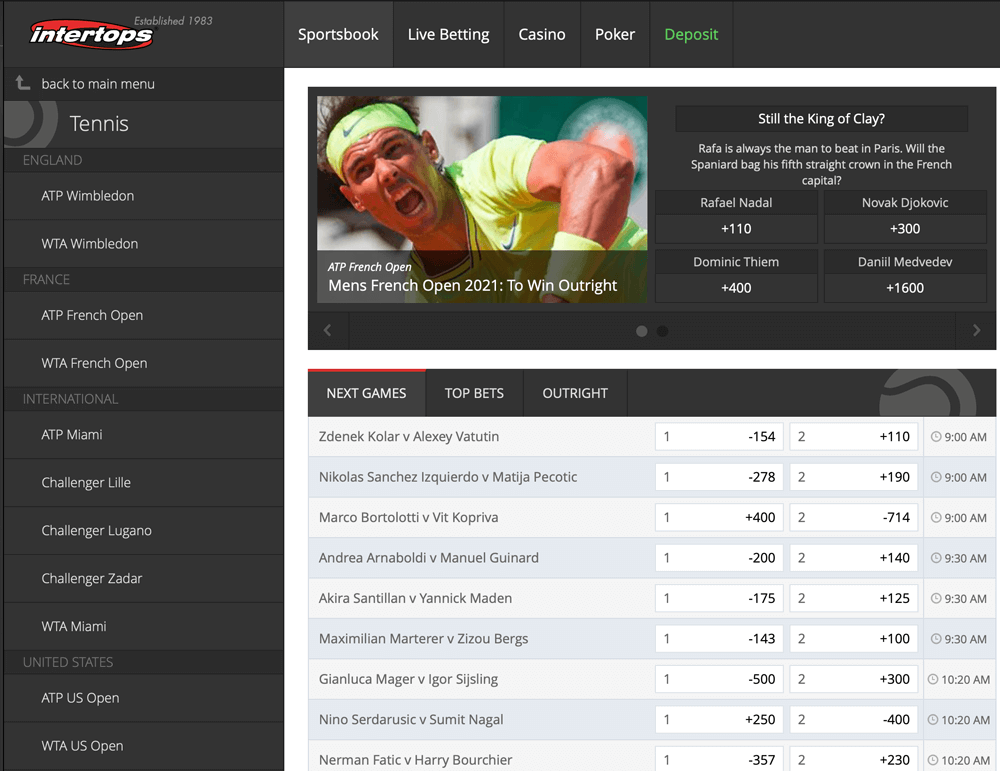Open Maximilian Marterer v Zizou Bergs match

423,638
